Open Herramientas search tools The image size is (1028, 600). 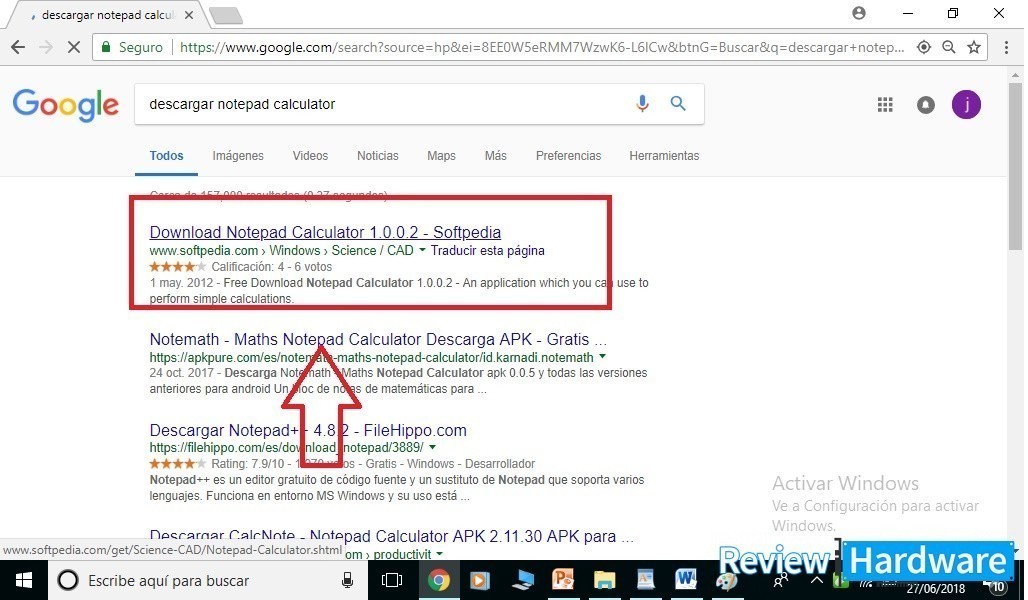664,155
